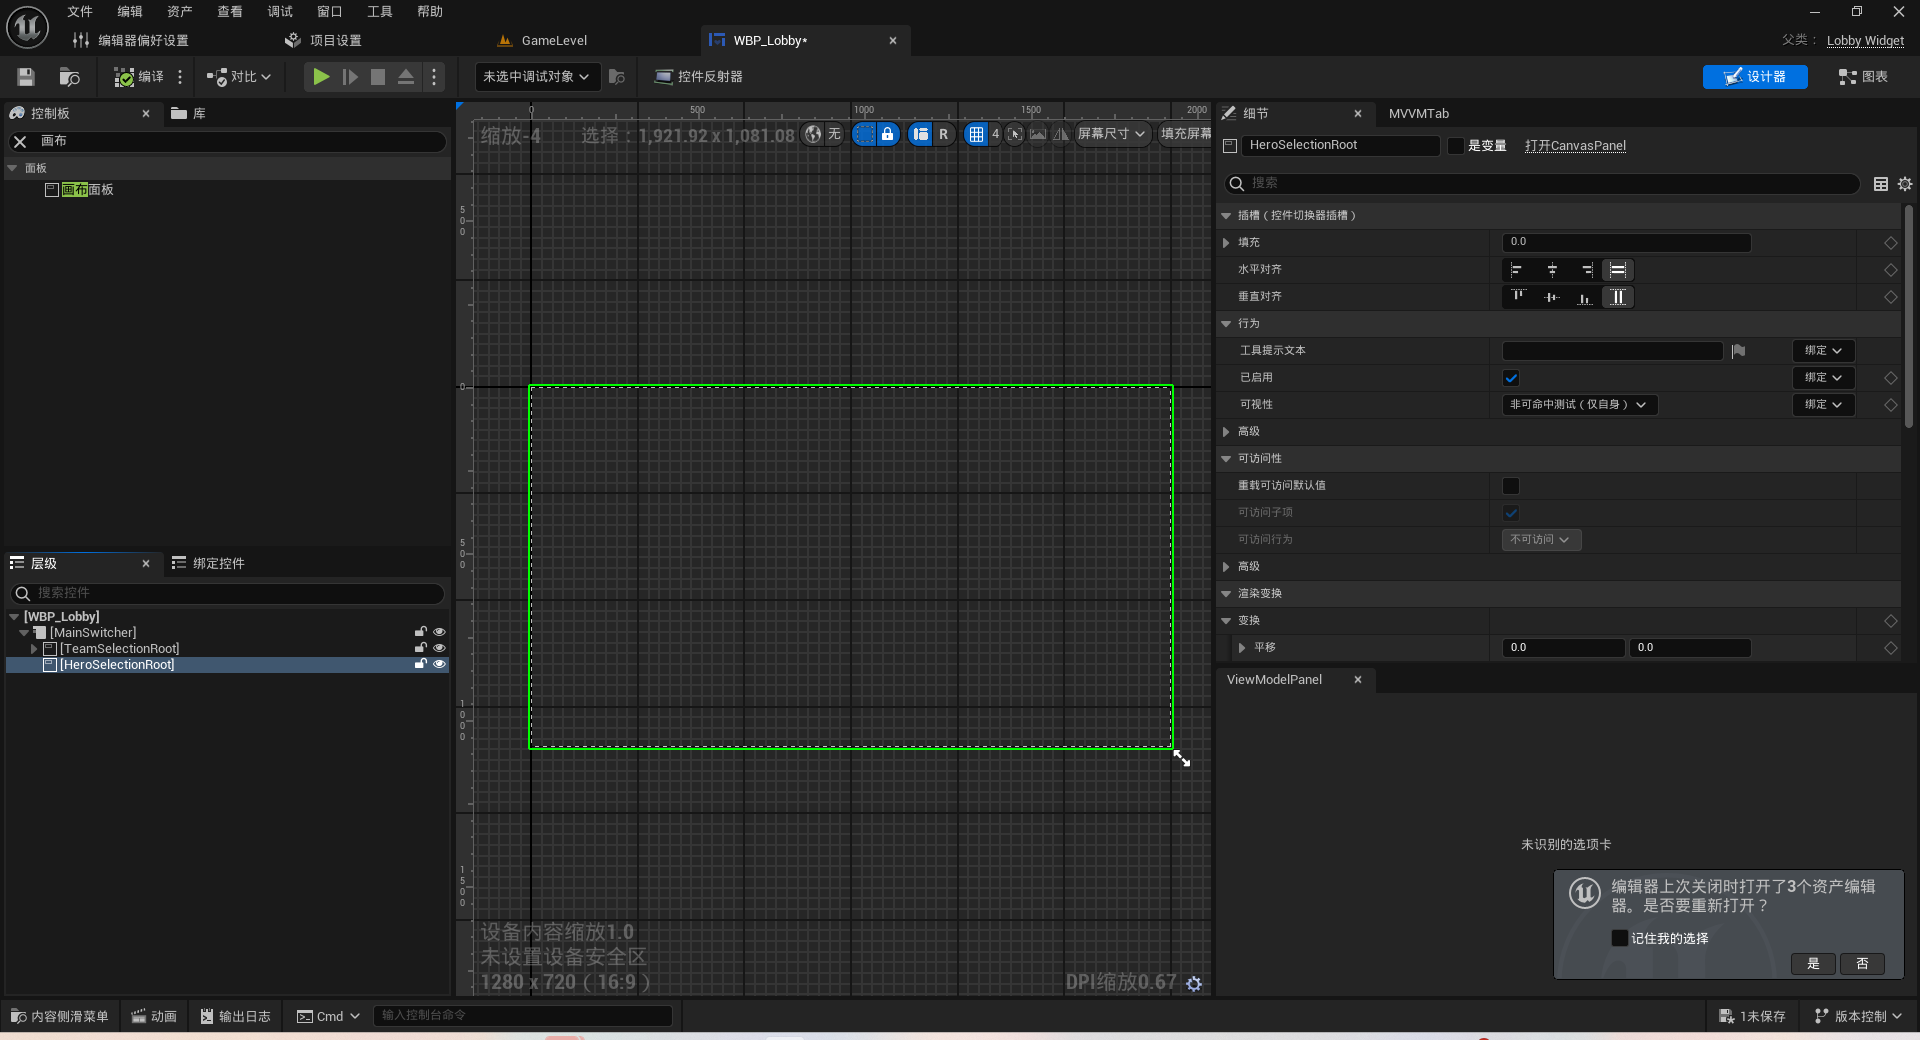
Task: Clear the palette search with the X icon
Action: click(x=20, y=142)
